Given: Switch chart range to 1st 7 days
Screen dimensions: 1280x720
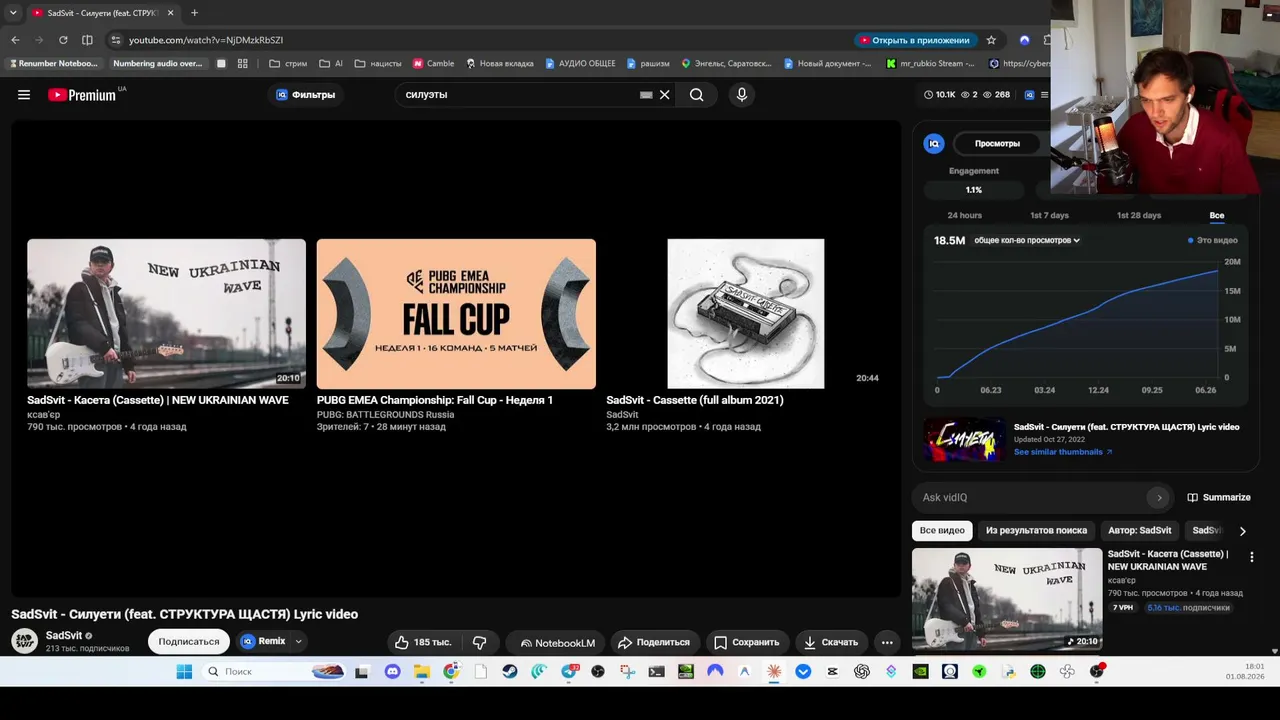Looking at the screenshot, I should tap(1049, 215).
